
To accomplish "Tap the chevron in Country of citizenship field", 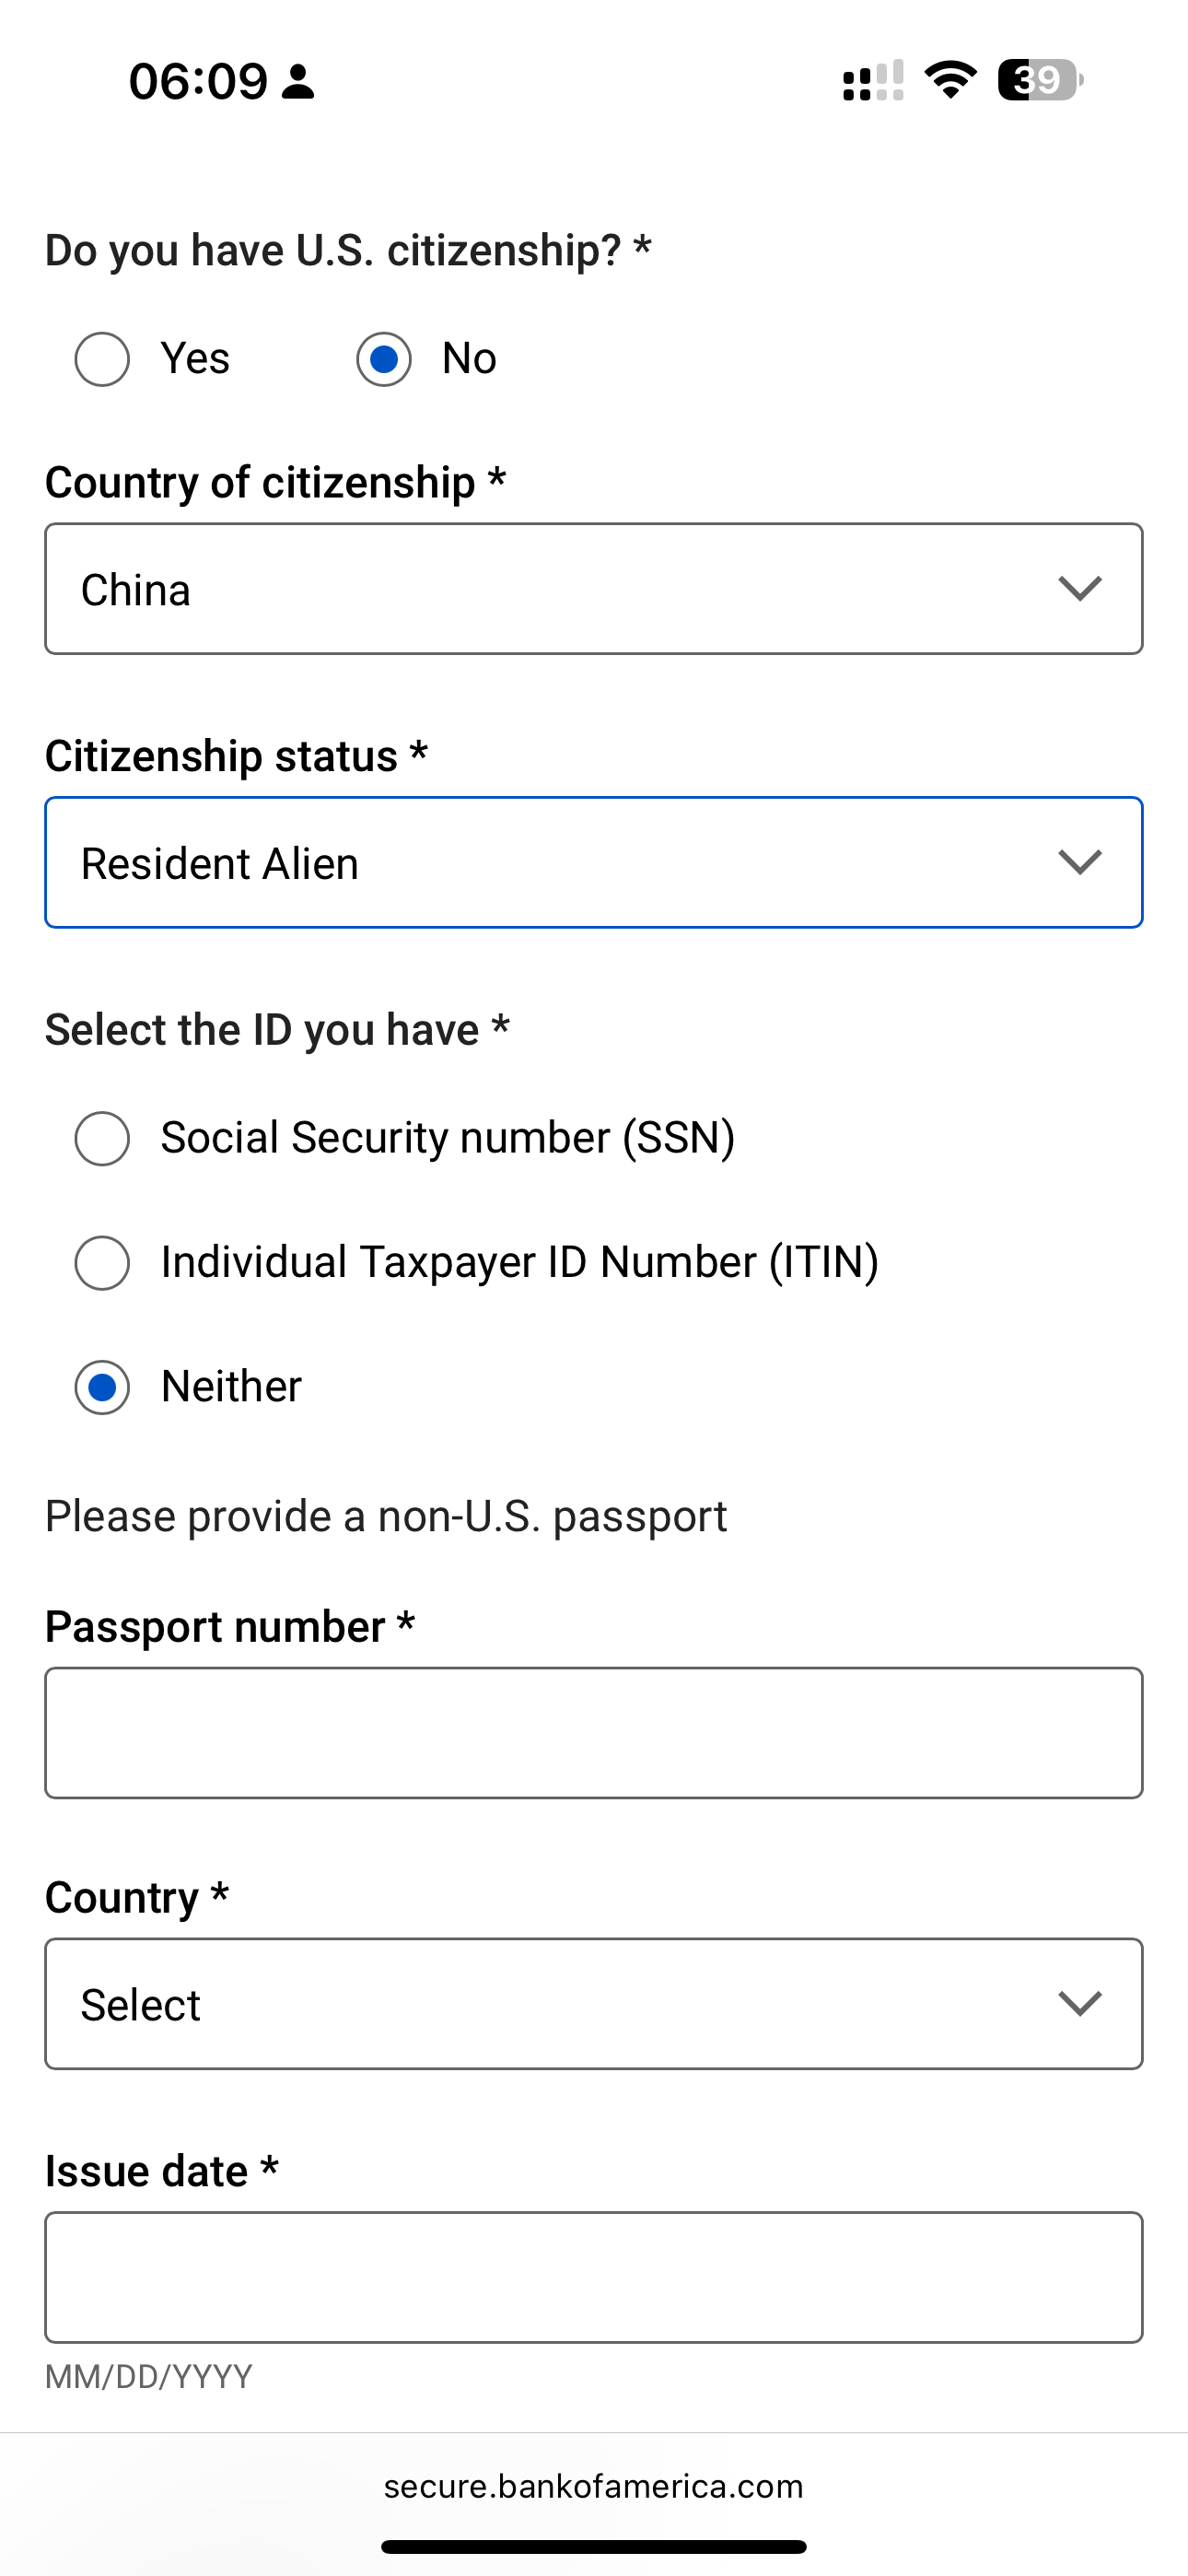I will pyautogui.click(x=1080, y=589).
